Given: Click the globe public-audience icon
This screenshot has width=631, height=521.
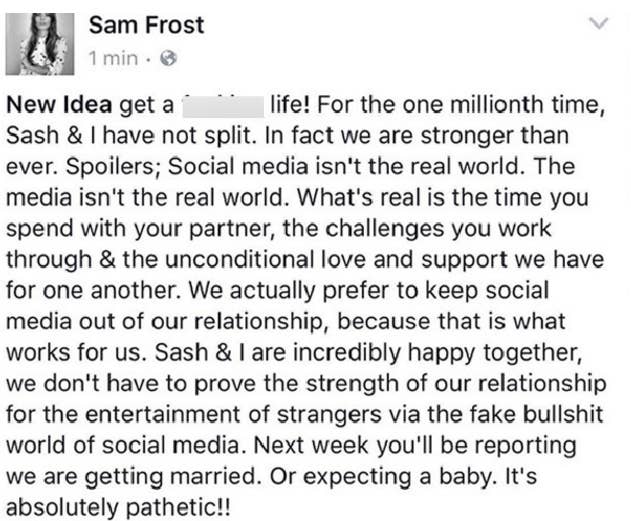Looking at the screenshot, I should coord(169,59).
